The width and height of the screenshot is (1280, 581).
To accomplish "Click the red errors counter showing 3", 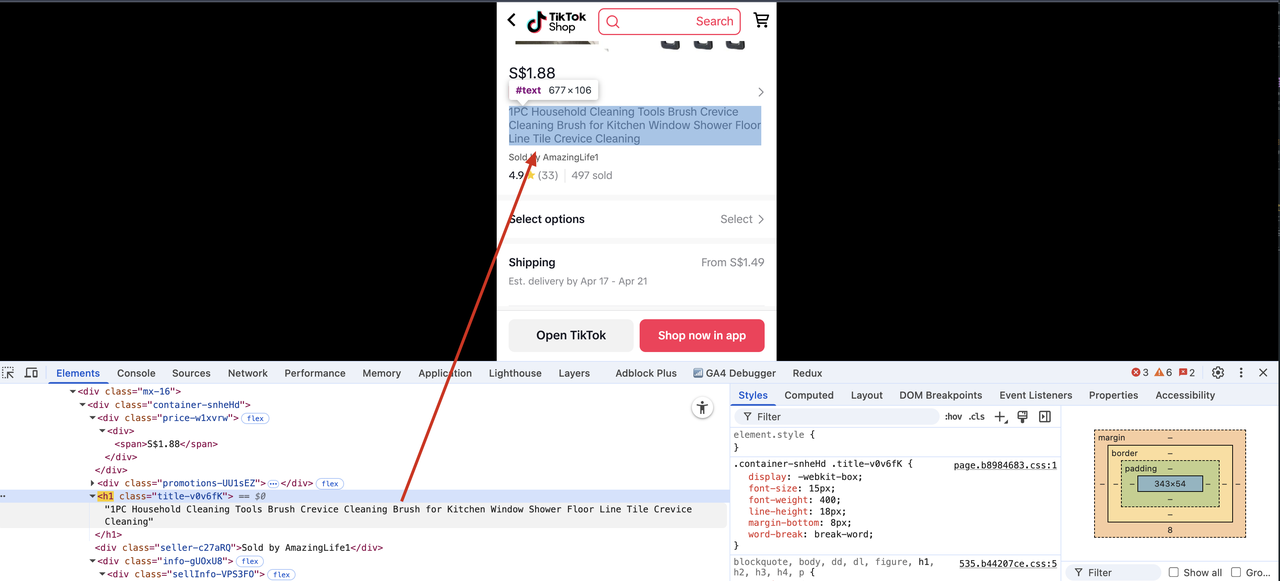I will coord(1140,373).
